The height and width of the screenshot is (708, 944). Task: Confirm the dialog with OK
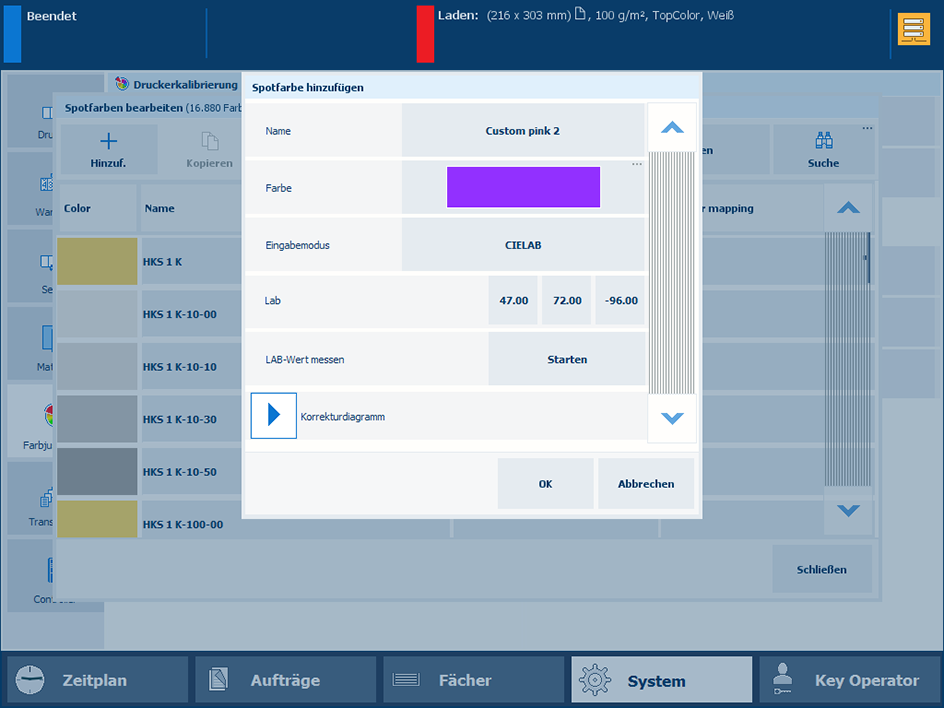pyautogui.click(x=545, y=484)
